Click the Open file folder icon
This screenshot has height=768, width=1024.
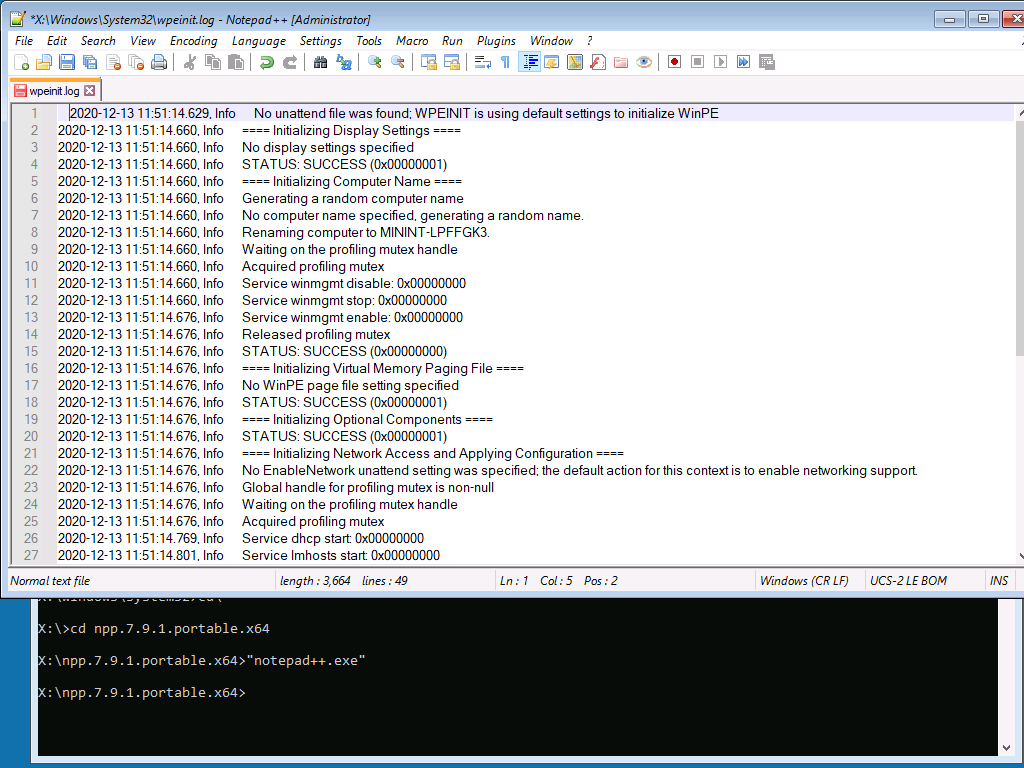44,62
